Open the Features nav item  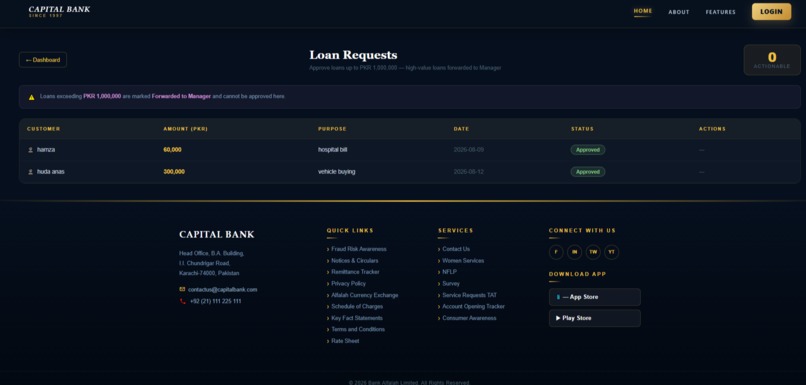point(720,12)
